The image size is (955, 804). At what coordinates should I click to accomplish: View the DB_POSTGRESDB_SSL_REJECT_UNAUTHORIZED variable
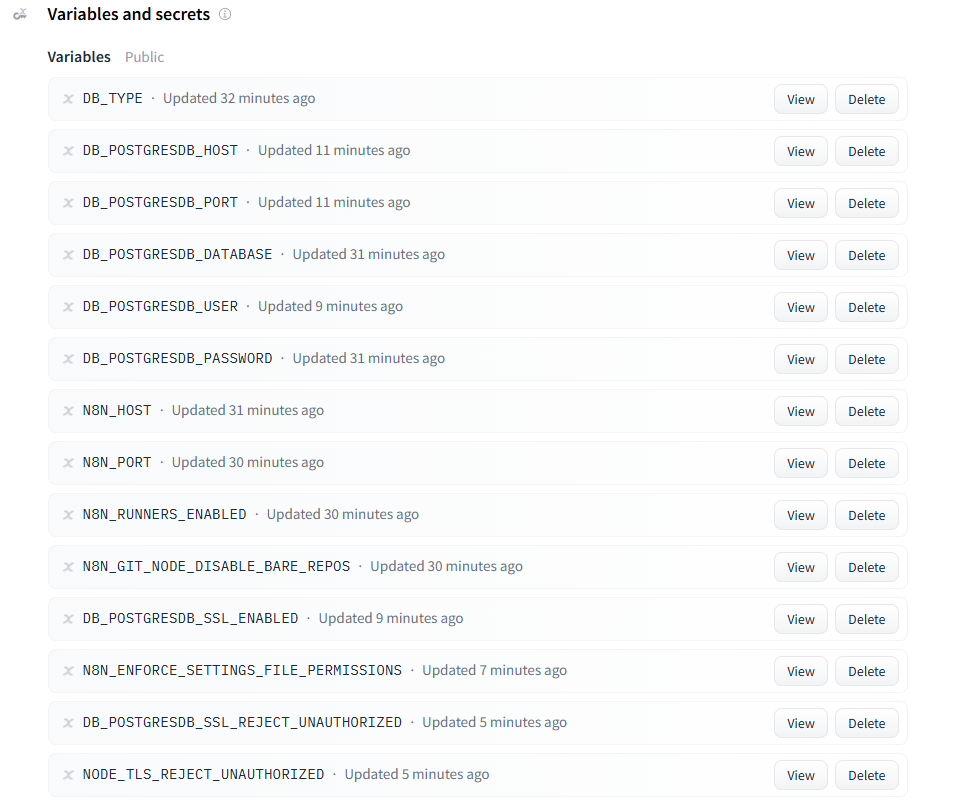pyautogui.click(x=800, y=723)
